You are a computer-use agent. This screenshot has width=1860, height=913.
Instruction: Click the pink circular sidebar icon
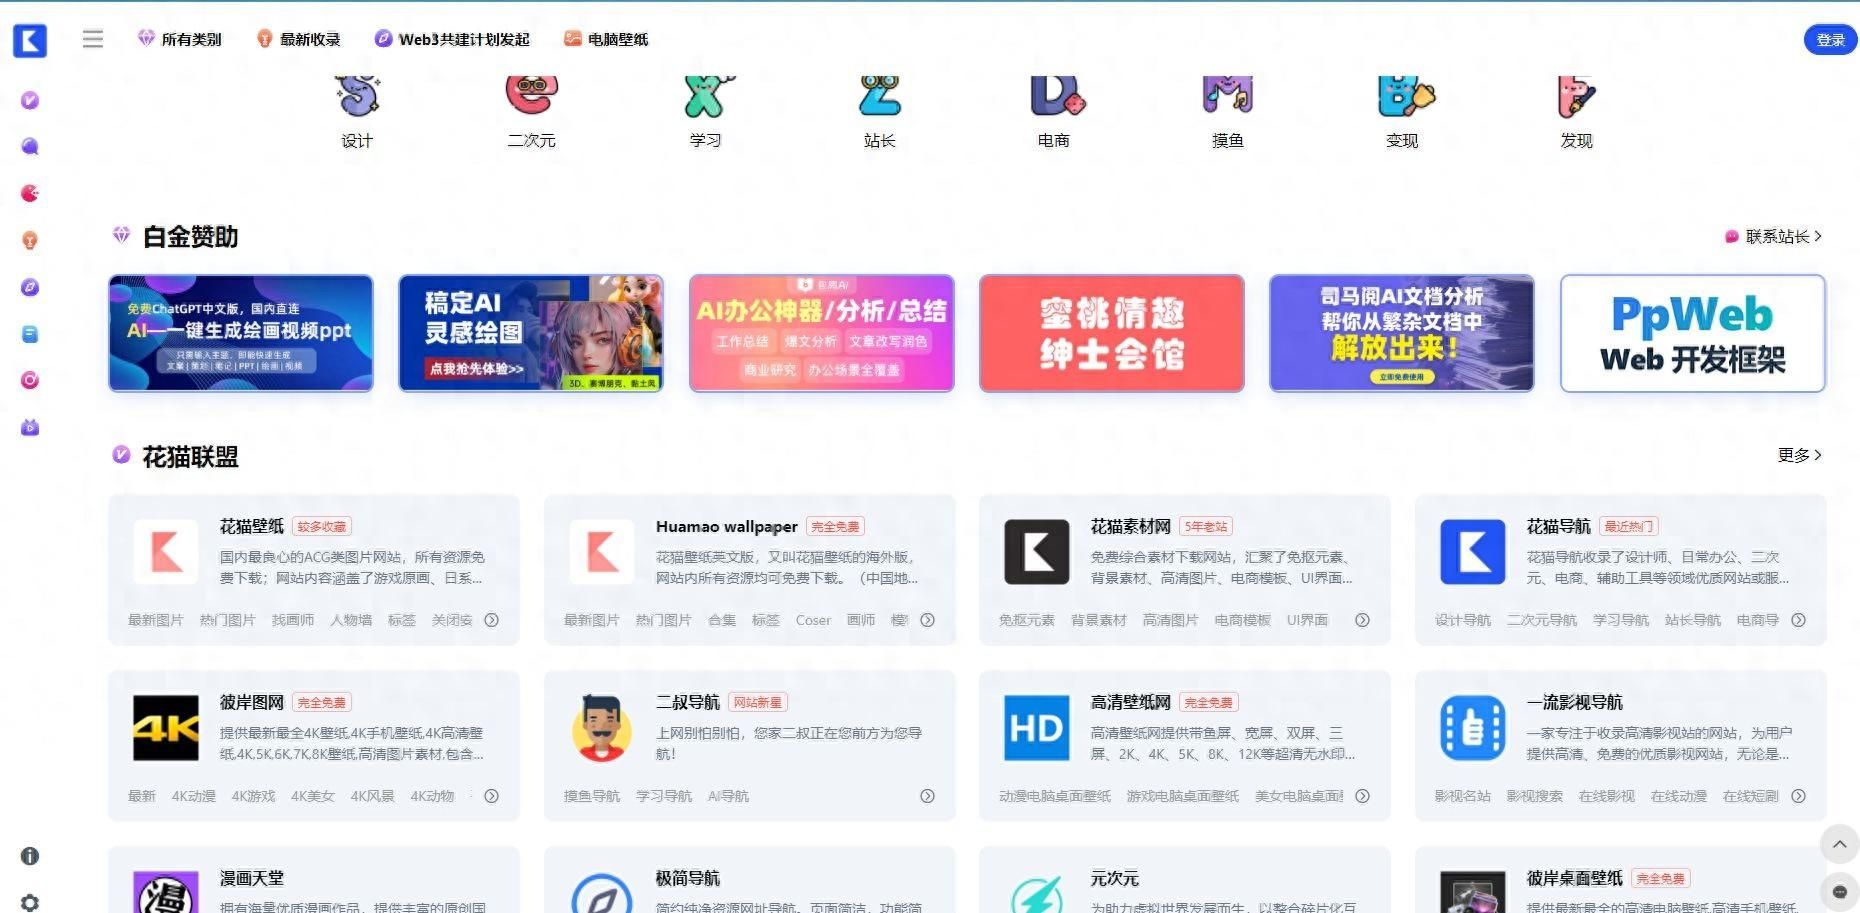point(30,380)
